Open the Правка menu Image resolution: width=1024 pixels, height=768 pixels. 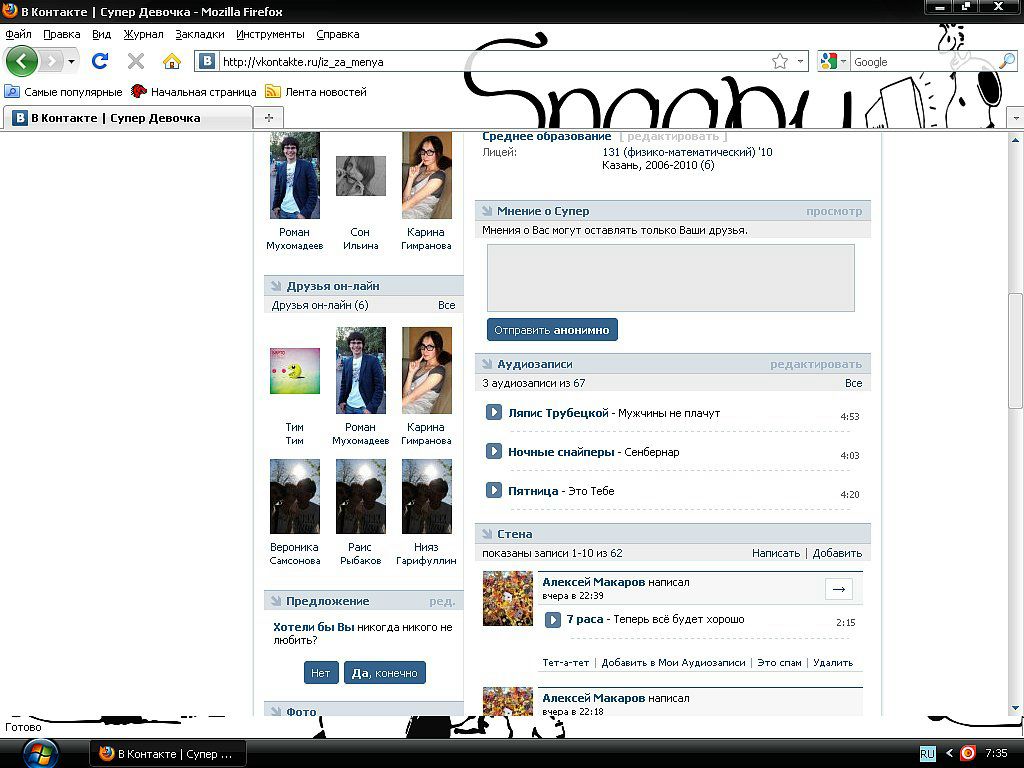(x=61, y=34)
